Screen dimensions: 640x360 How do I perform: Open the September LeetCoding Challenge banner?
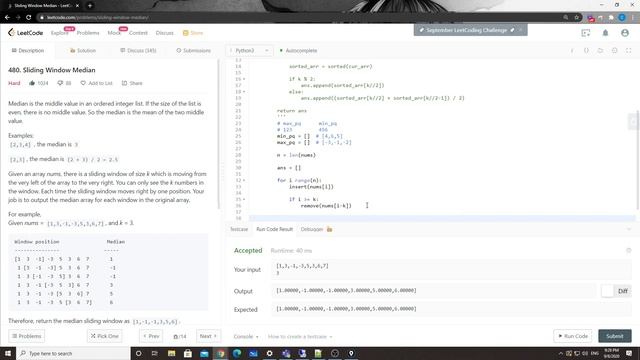click(x=466, y=30)
